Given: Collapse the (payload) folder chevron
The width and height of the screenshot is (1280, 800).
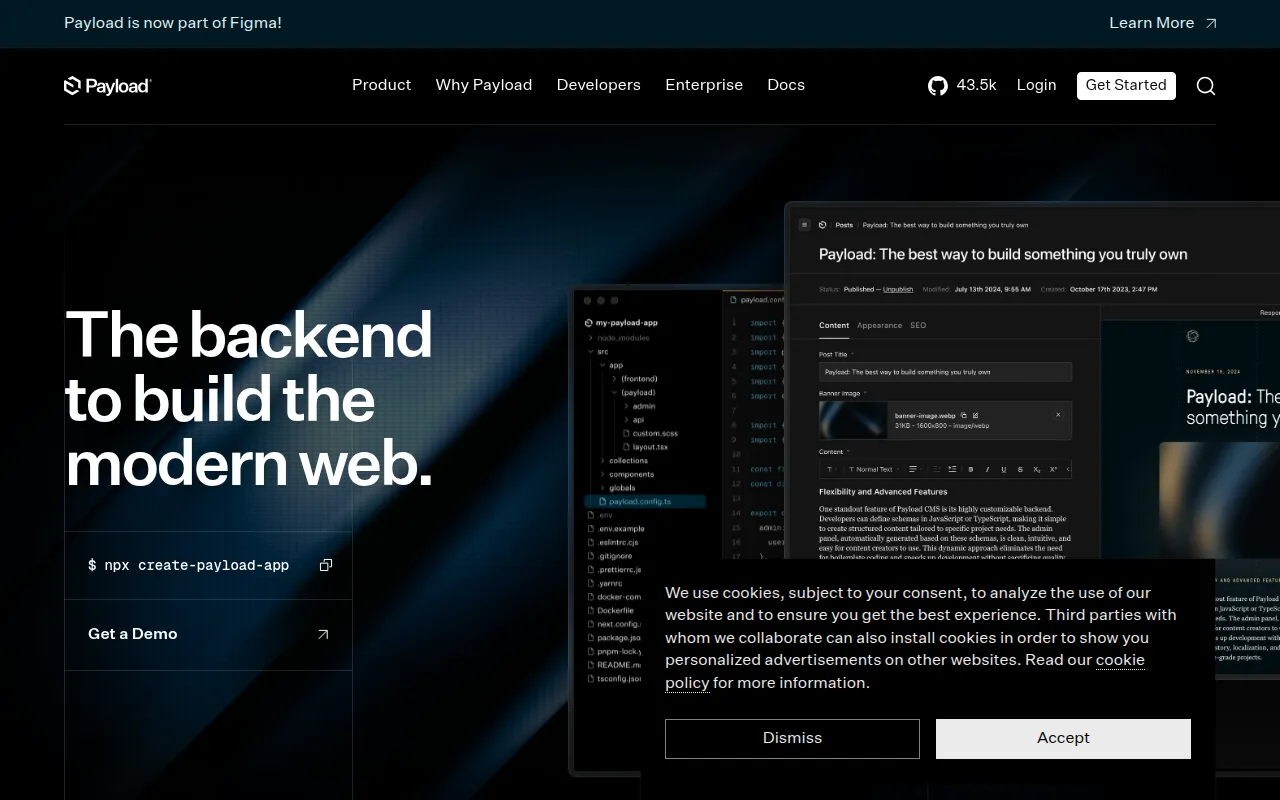Looking at the screenshot, I should click(614, 392).
